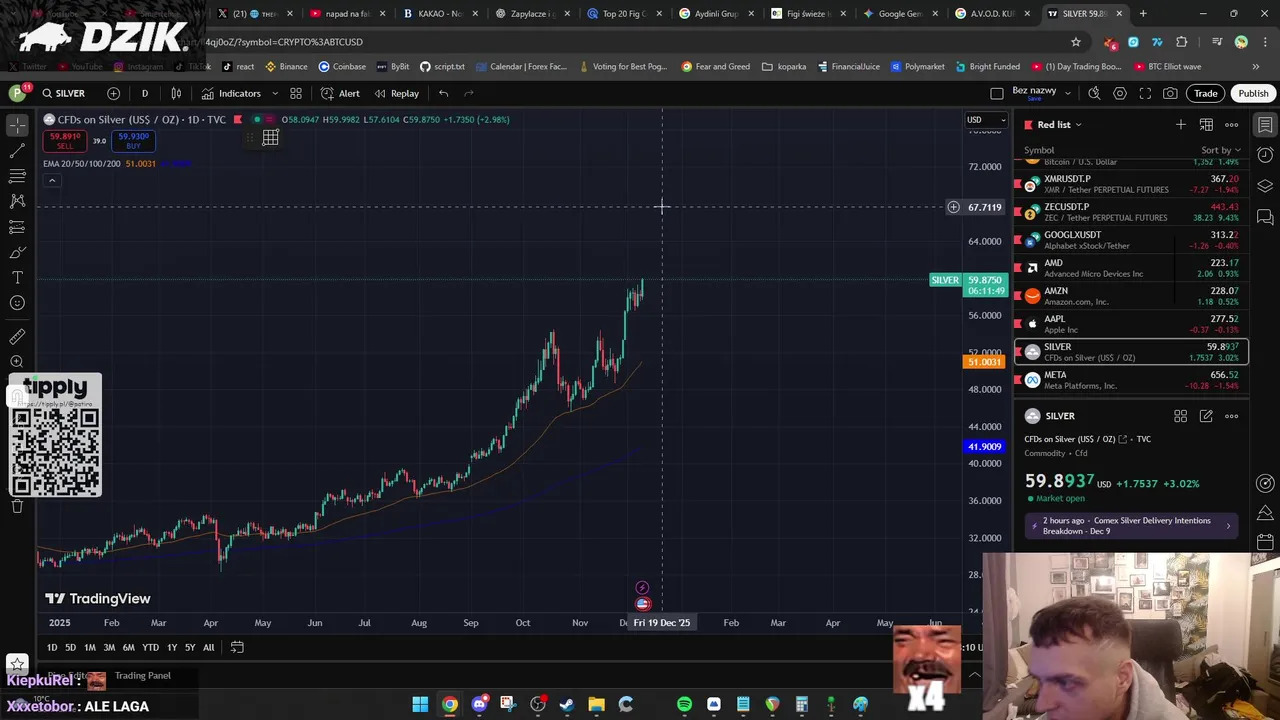Select ZECUSDT.P row in the watchlist
Viewport: 1280px width, 720px height.
click(x=1131, y=212)
